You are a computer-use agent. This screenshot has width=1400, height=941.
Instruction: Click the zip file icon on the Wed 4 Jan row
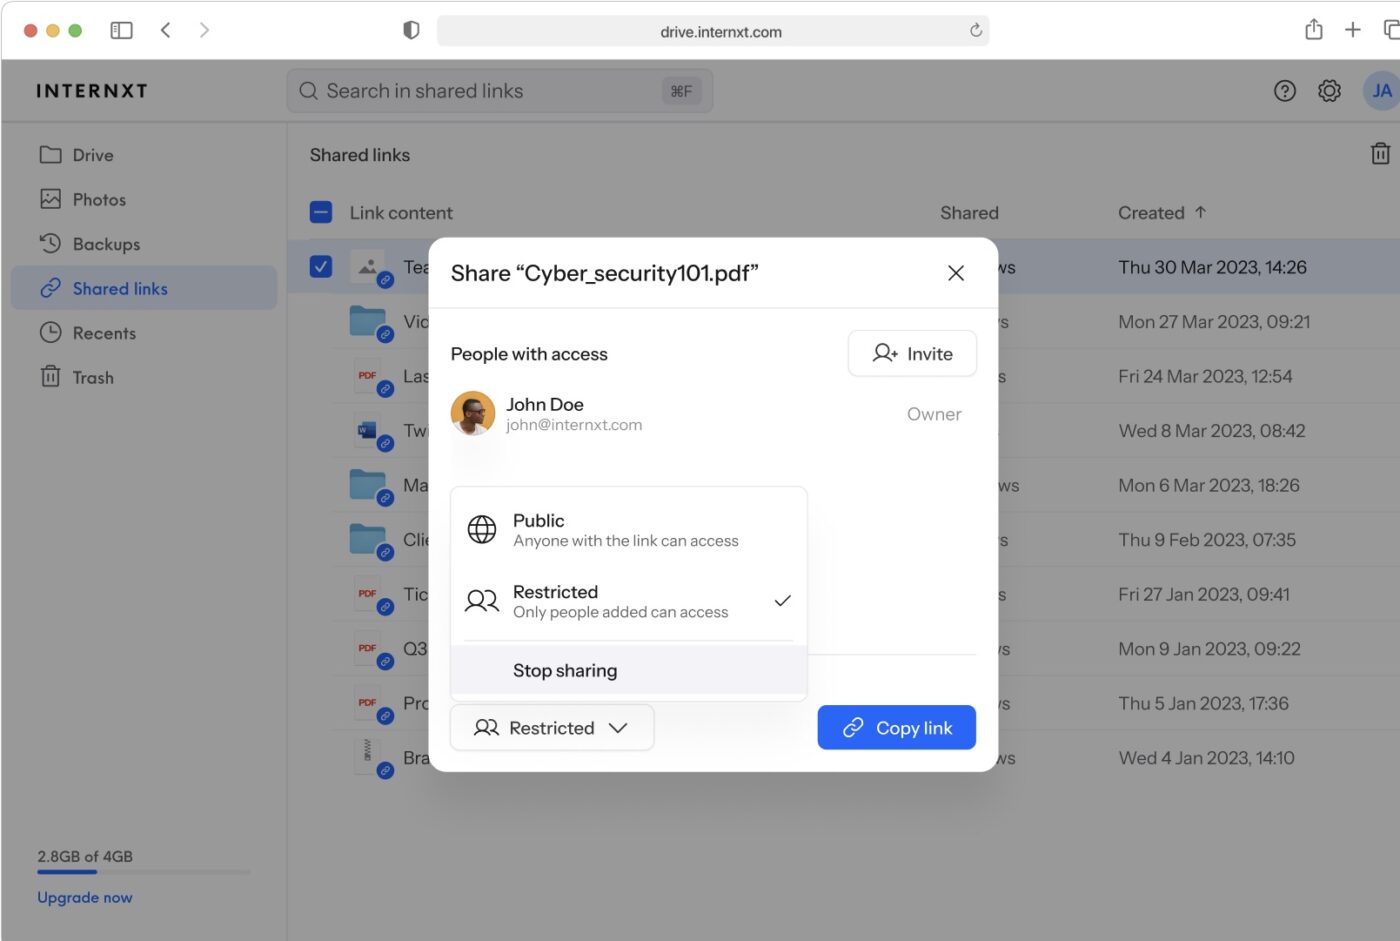[x=367, y=757]
